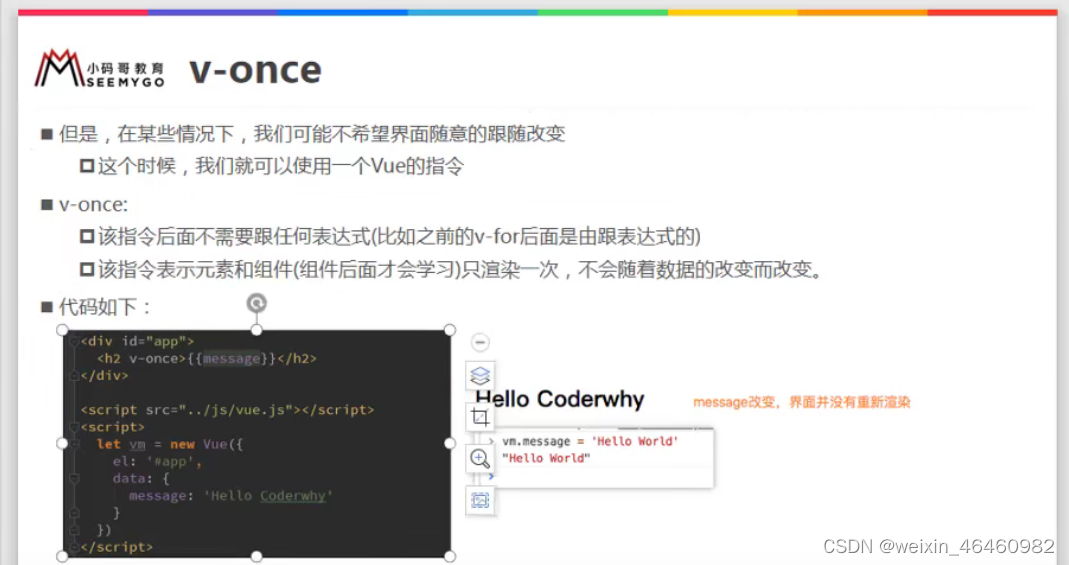Click the top-left corner selection handle of code image
This screenshot has width=1069, height=565.
62,331
